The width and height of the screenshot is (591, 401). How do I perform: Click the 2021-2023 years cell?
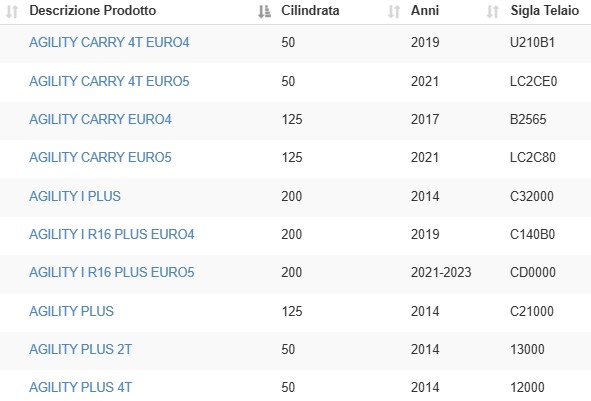[441, 272]
